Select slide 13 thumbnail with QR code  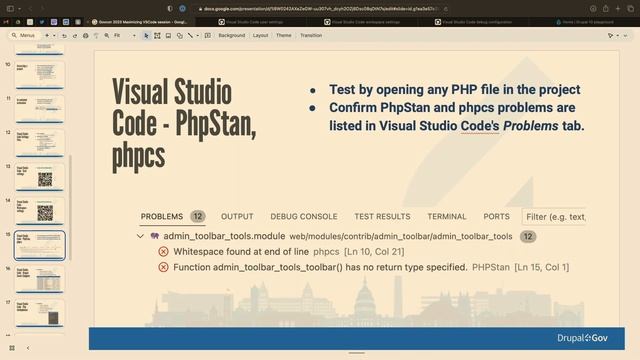[40, 177]
